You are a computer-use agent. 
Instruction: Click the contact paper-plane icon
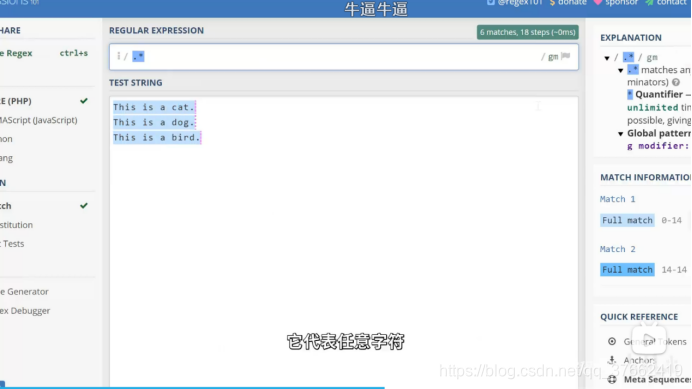pyautogui.click(x=649, y=3)
